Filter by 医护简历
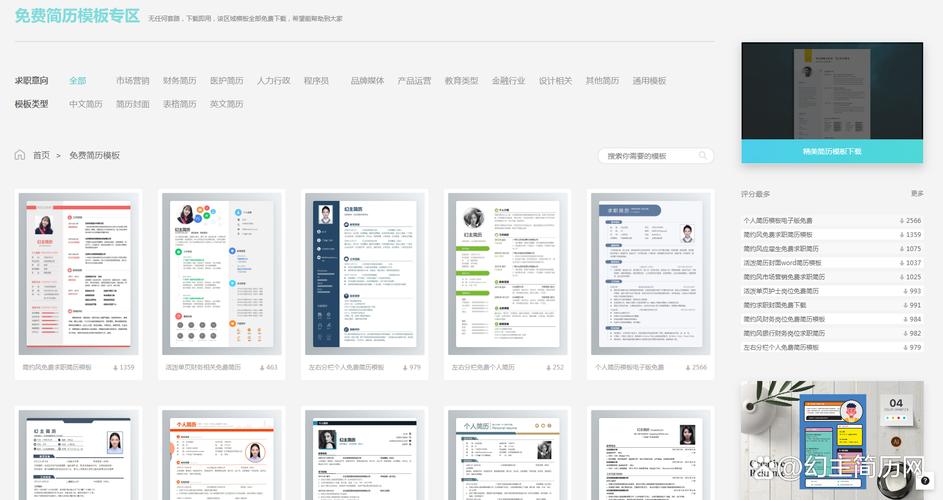 tap(227, 81)
